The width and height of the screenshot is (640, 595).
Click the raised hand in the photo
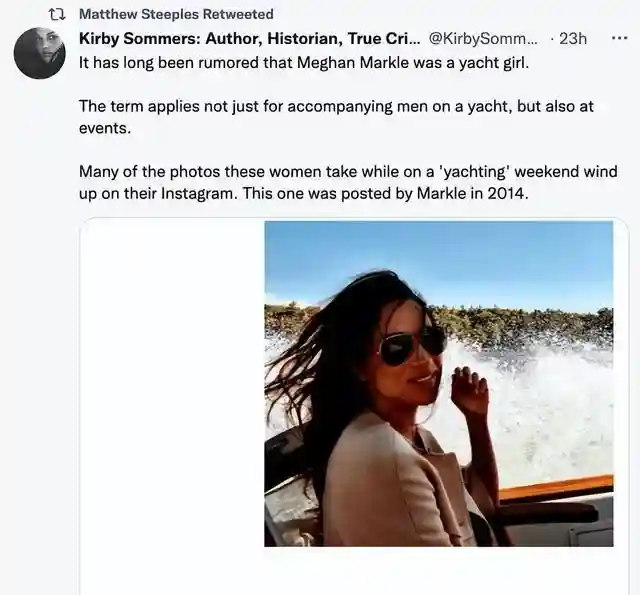(x=468, y=388)
